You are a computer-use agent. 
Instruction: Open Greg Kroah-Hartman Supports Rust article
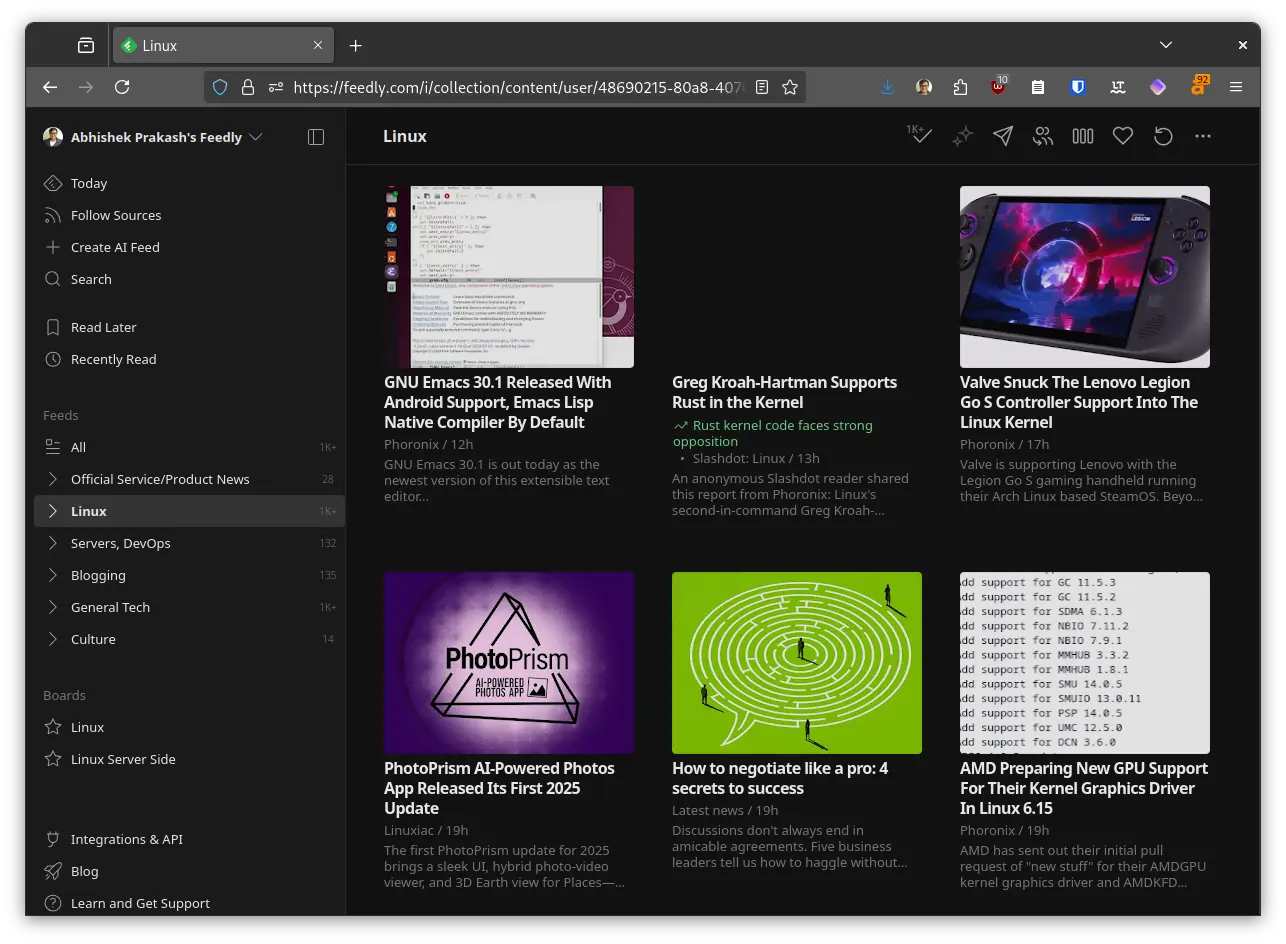(785, 392)
